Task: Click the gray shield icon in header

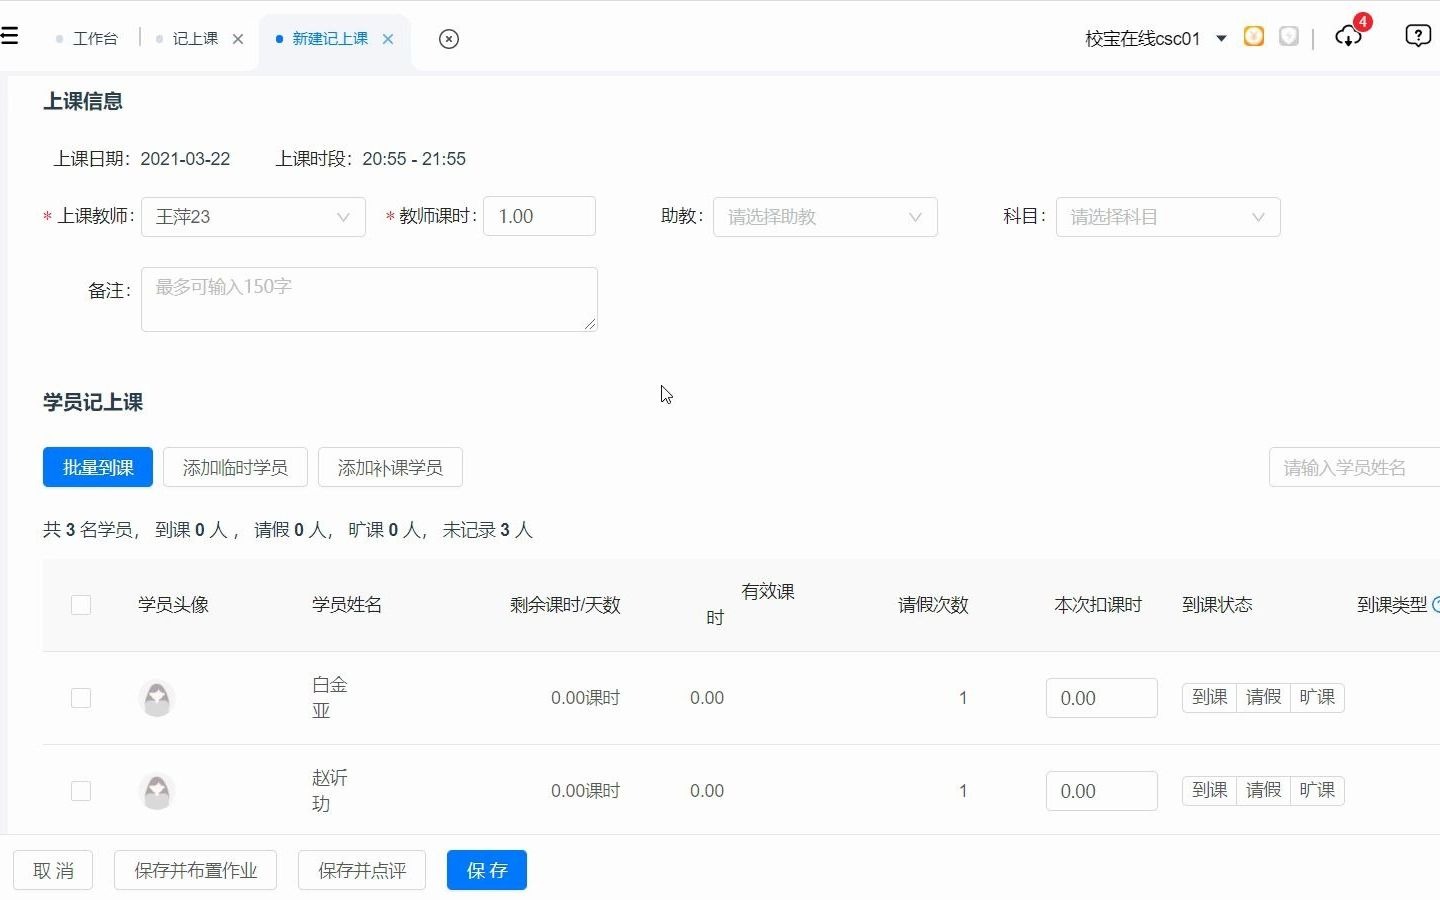Action: point(1289,37)
